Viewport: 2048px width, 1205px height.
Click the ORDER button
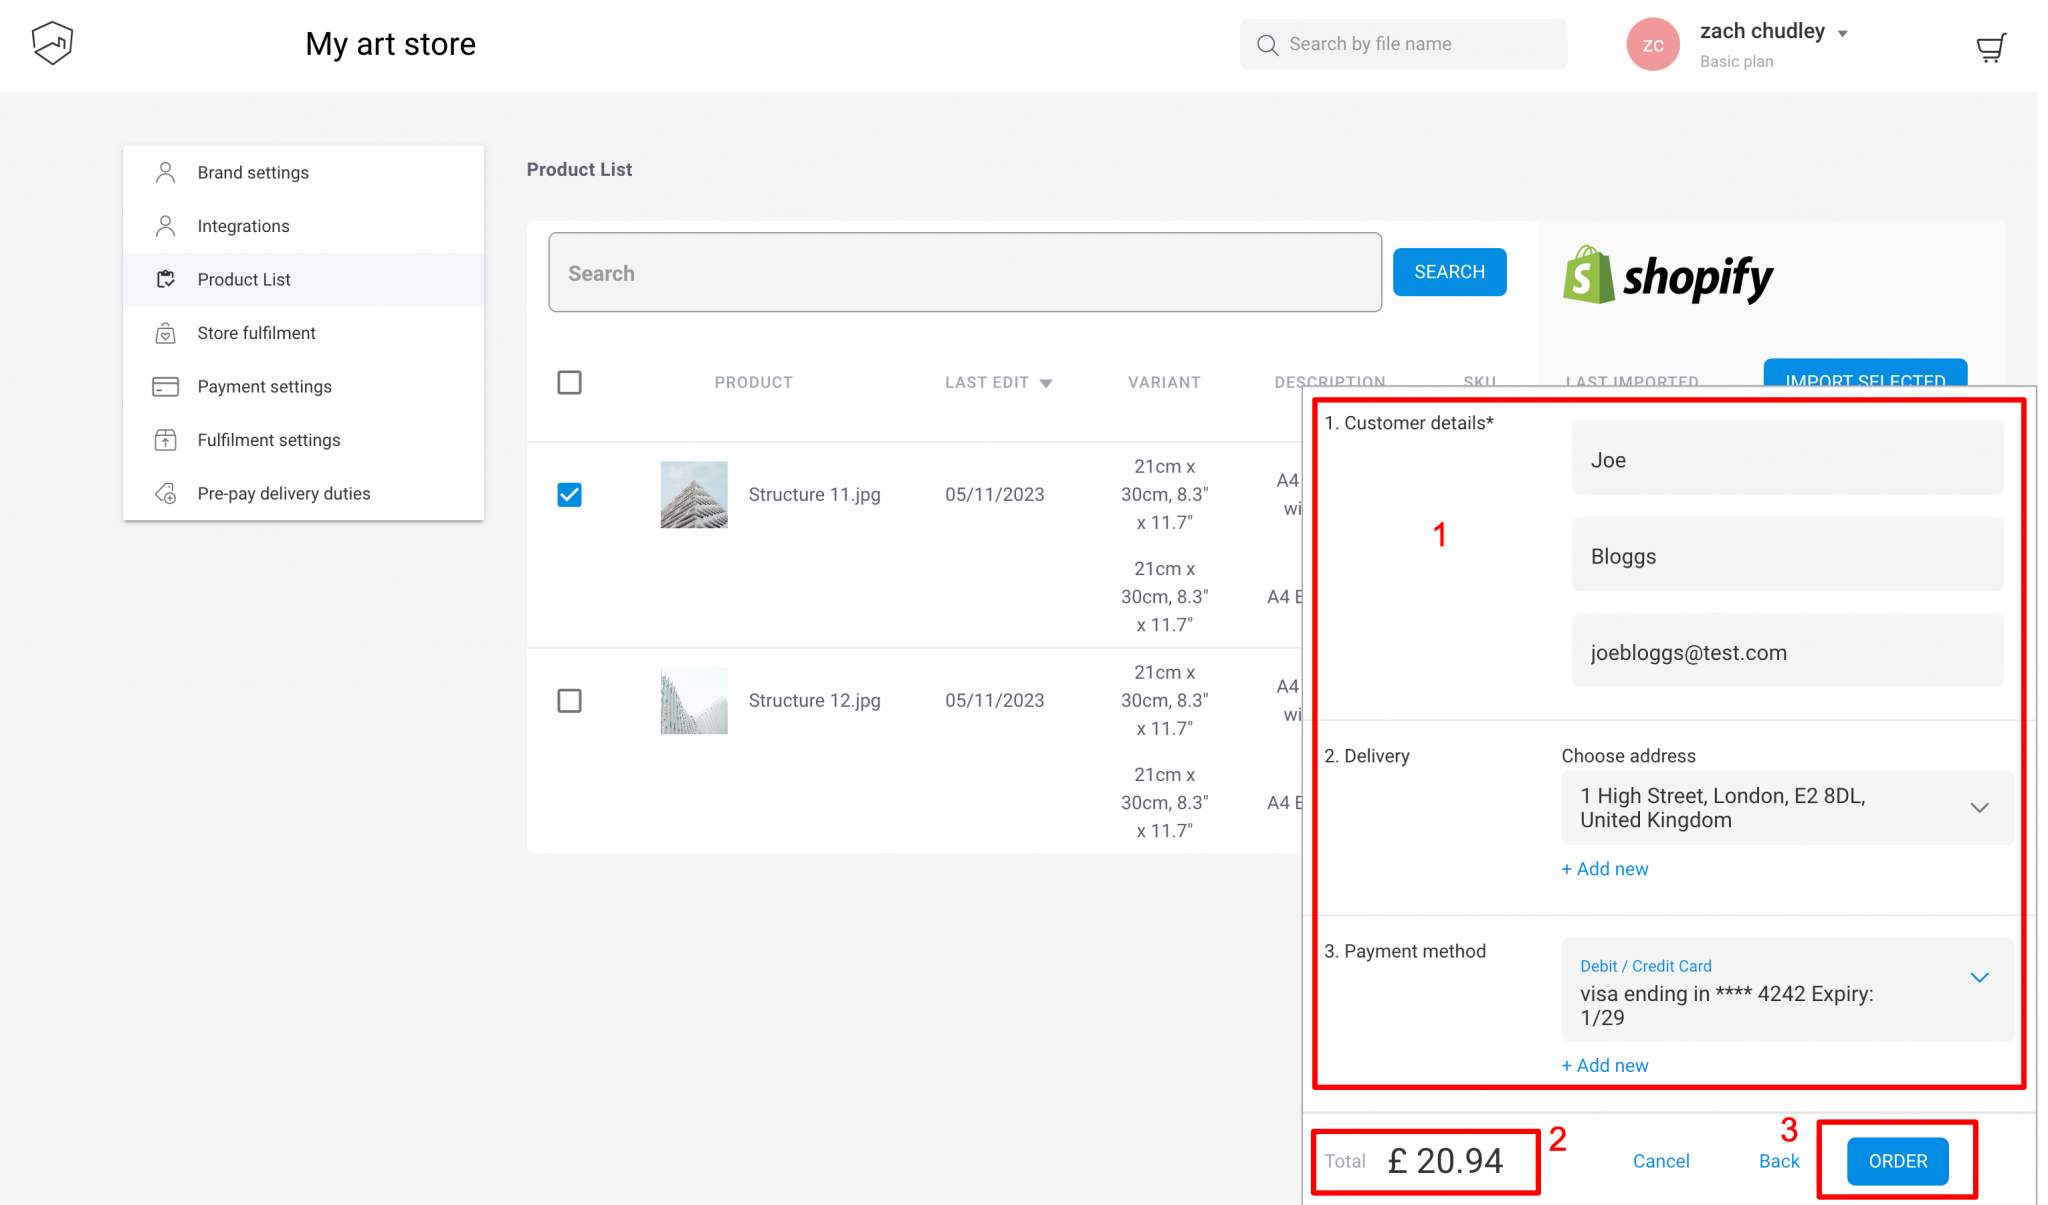1897,1161
